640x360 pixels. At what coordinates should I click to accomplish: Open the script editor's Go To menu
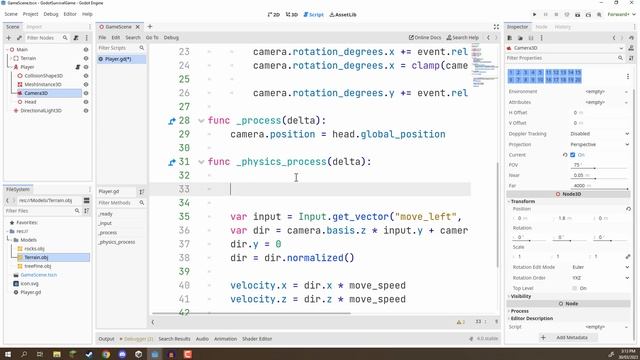tap(152, 38)
